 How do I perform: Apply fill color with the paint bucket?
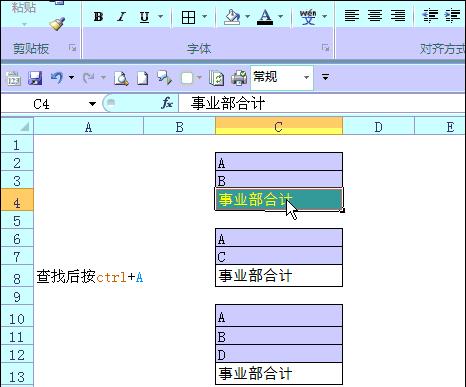tap(232, 17)
